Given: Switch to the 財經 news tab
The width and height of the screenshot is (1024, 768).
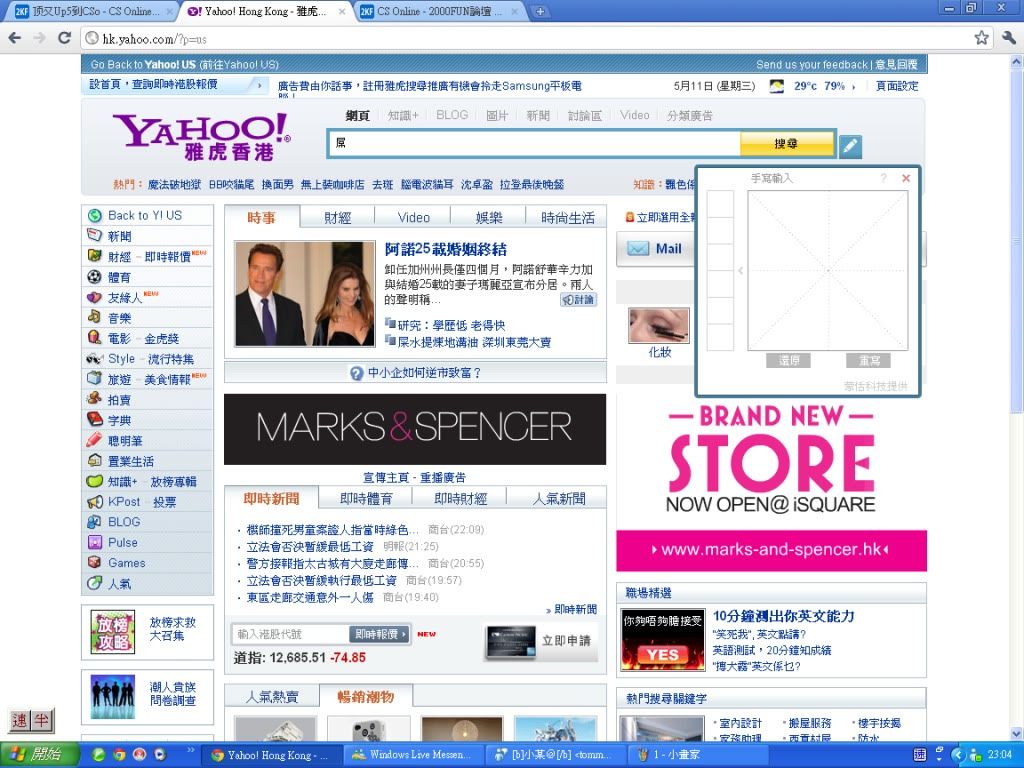Looking at the screenshot, I should pos(337,217).
